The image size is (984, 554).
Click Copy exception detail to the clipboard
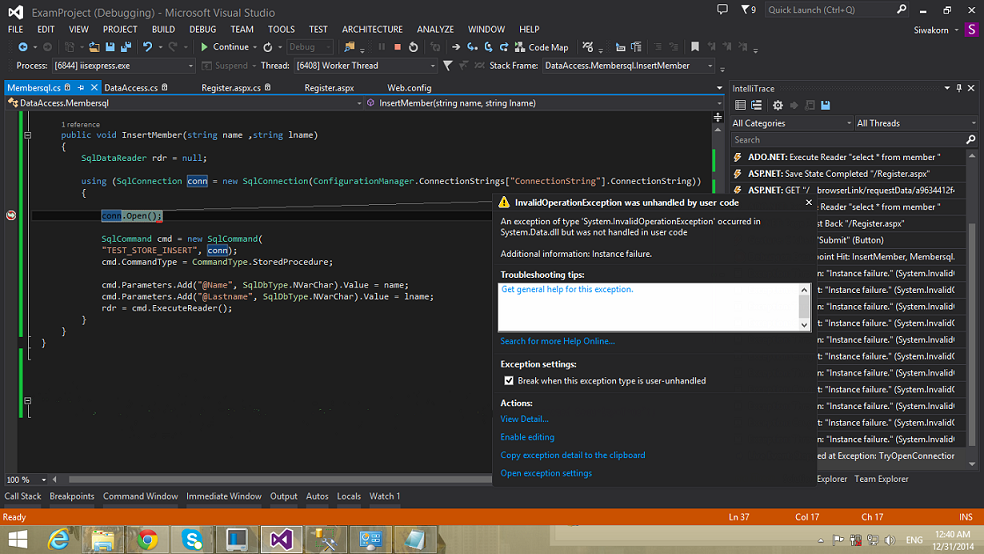572,455
